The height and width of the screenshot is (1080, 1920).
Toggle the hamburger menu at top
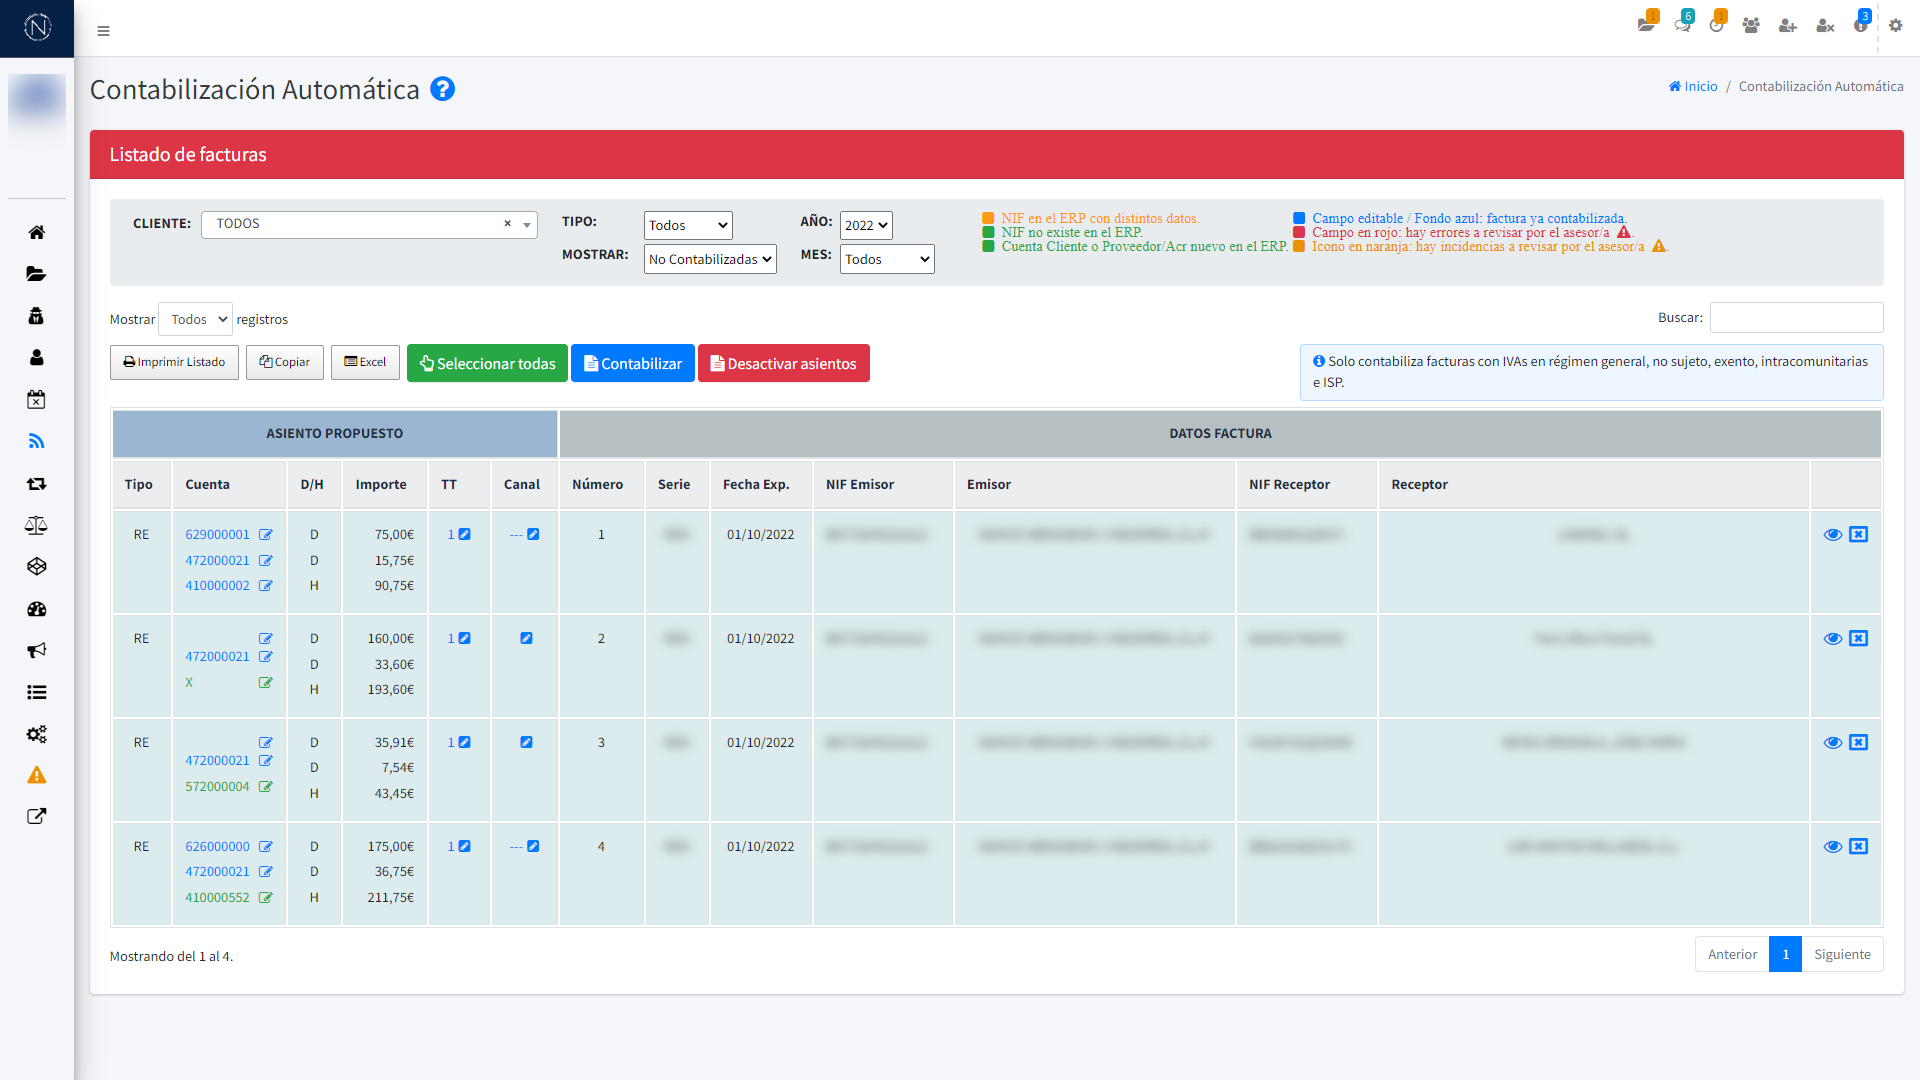tap(103, 31)
